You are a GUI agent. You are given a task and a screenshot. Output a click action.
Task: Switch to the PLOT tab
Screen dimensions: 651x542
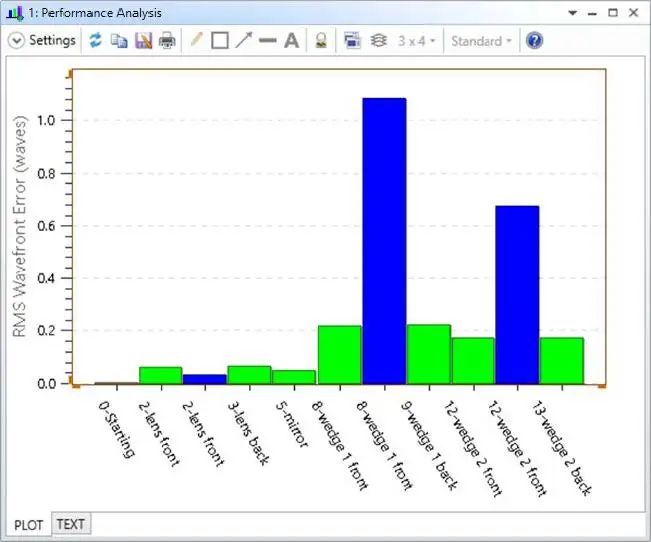point(28,525)
